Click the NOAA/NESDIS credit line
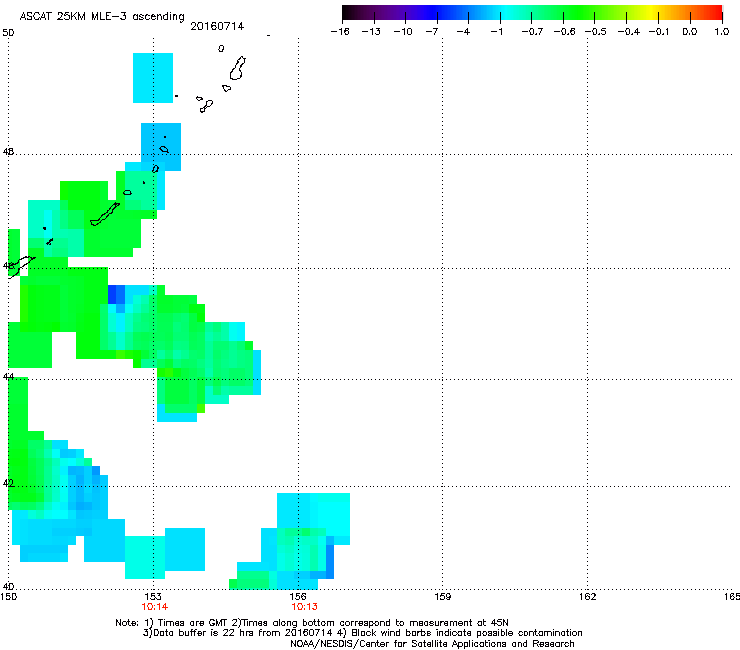Image resolution: width=740 pixels, height=650 pixels. [432, 643]
